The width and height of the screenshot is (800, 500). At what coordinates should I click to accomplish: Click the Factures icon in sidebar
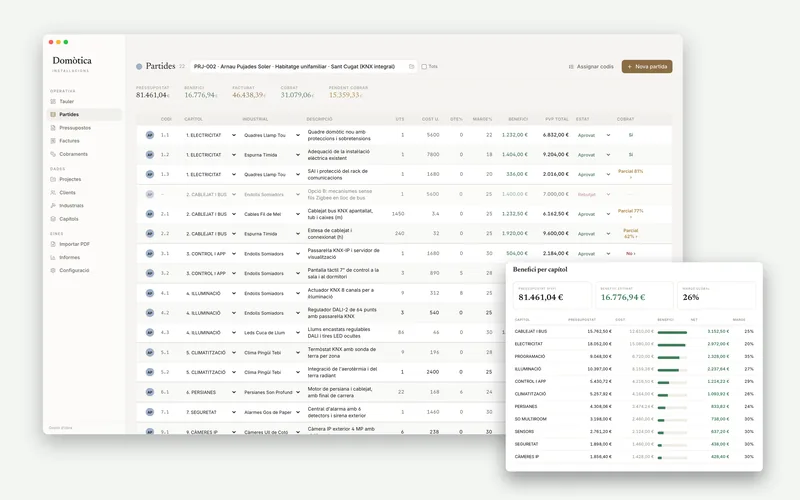point(53,141)
